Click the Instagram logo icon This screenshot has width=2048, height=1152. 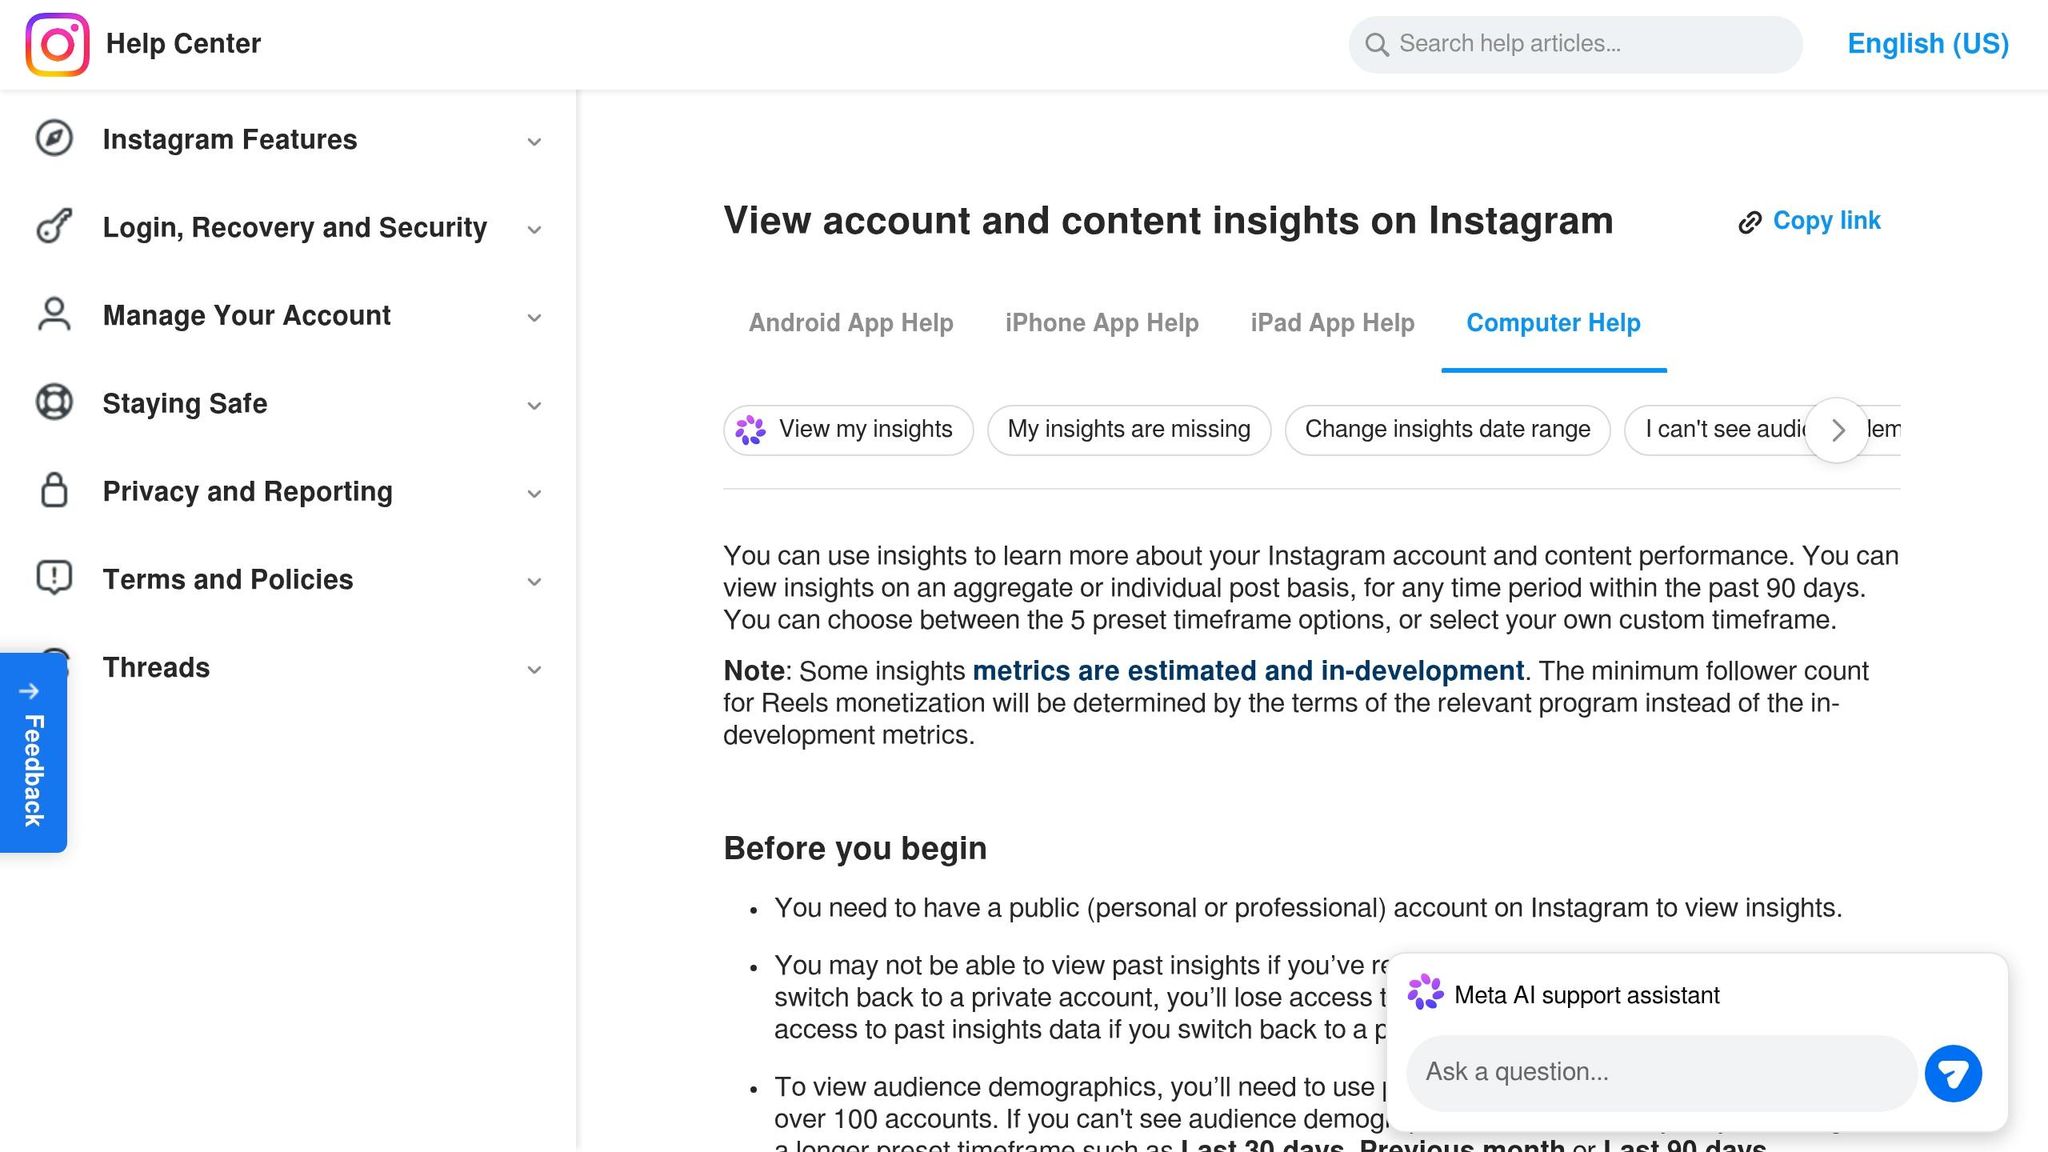[57, 44]
